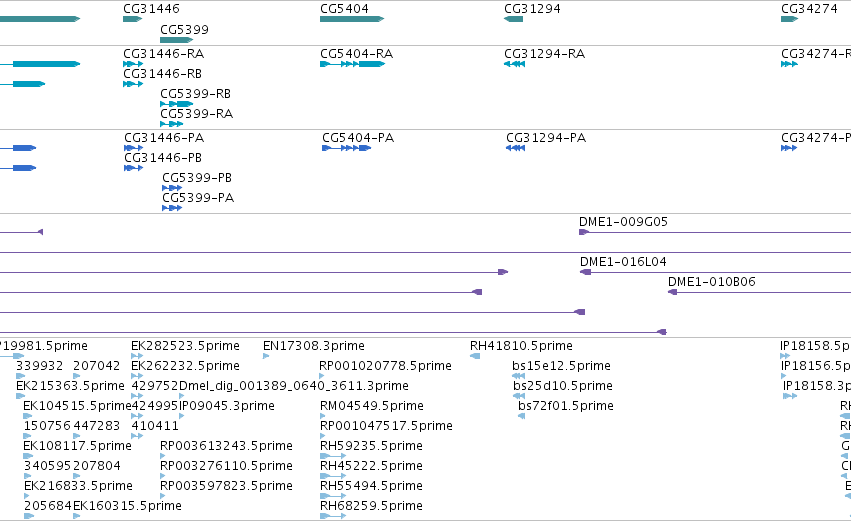Select the CG31294-PA coding sequence

[x=516, y=148]
